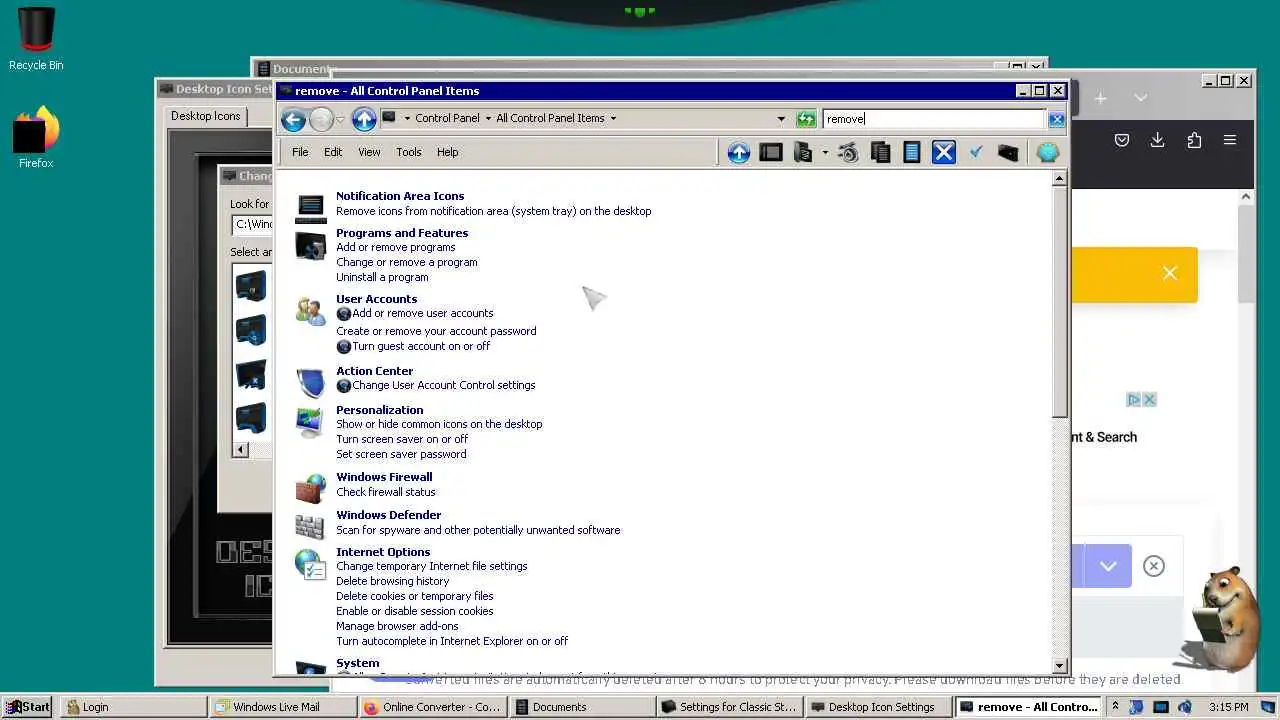Click 'Turn screen saver on or off'
The image size is (1280, 720).
click(402, 439)
